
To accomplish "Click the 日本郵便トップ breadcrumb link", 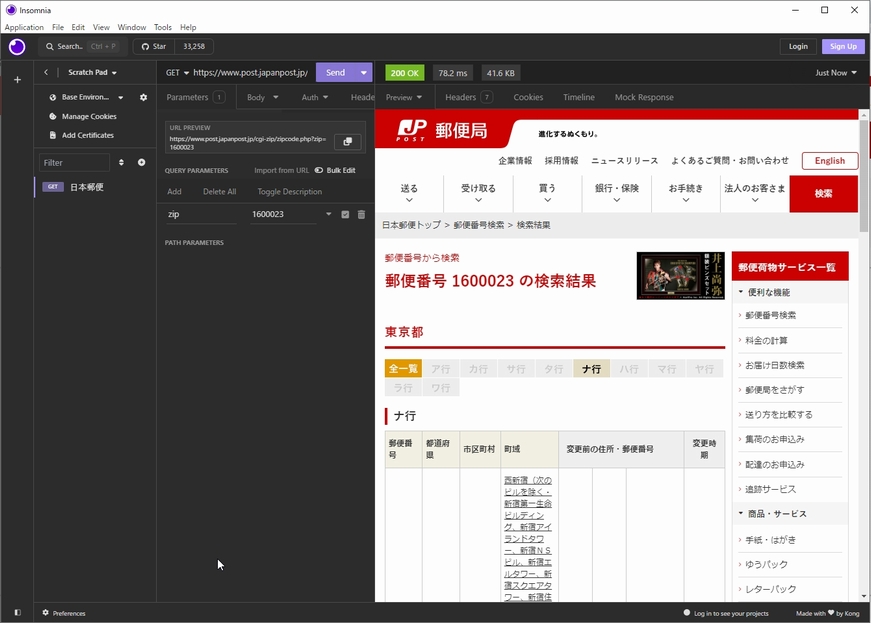I will (411, 225).
